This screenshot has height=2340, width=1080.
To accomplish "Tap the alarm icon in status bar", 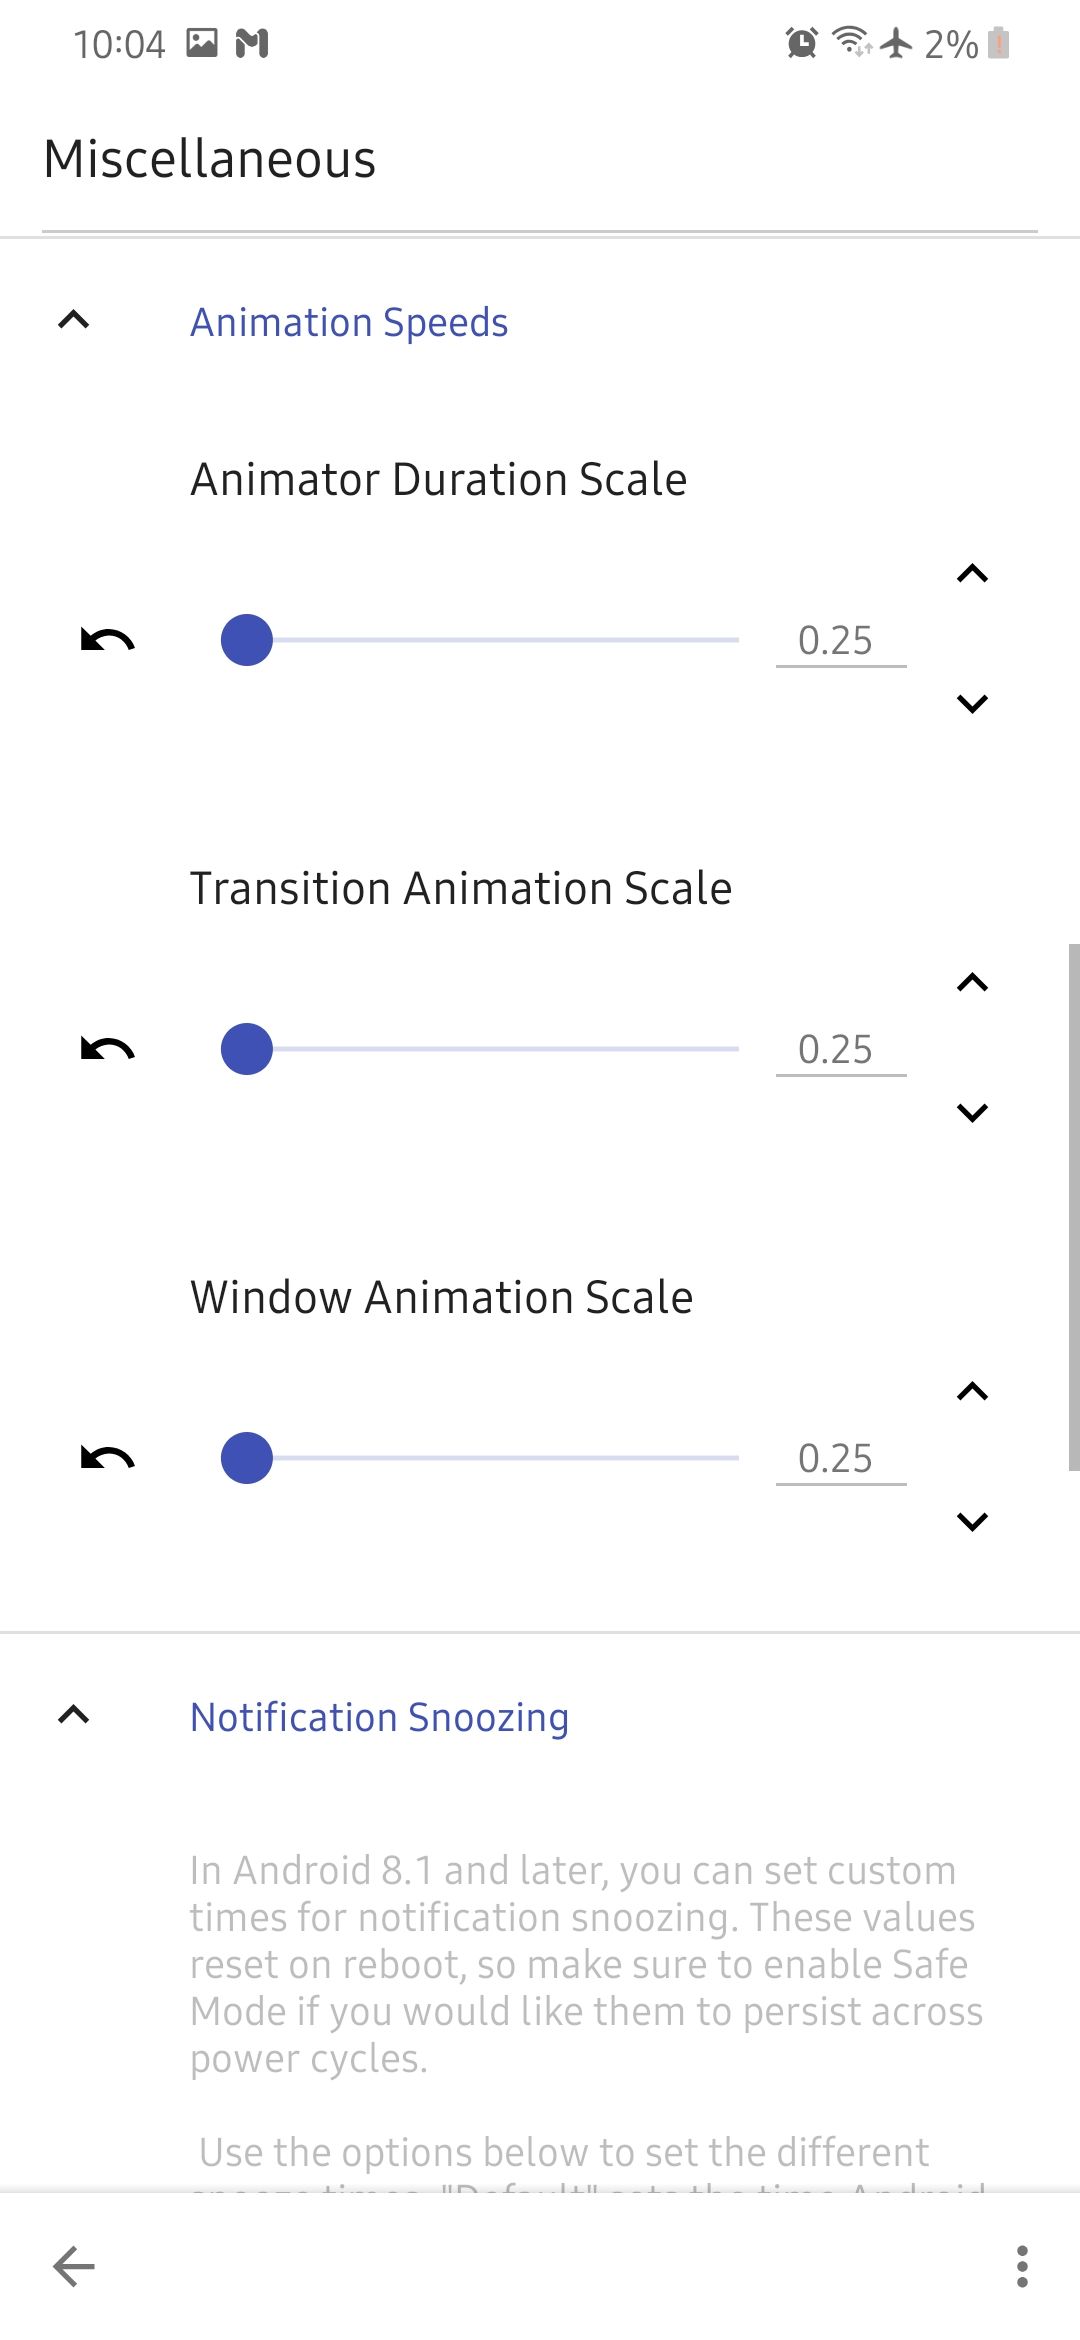I will click(801, 43).
